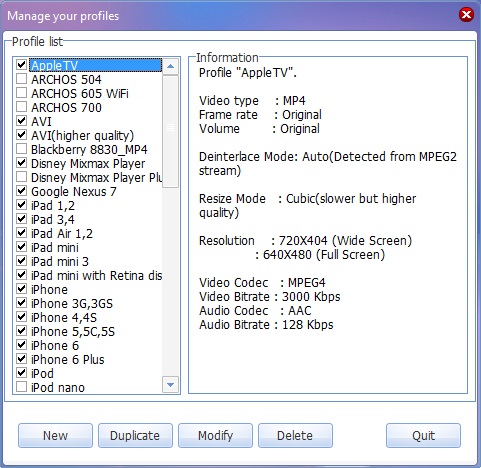481x468 pixels.
Task: Disable the iPhone 6 Plus checkbox
Action: click(x=22, y=359)
